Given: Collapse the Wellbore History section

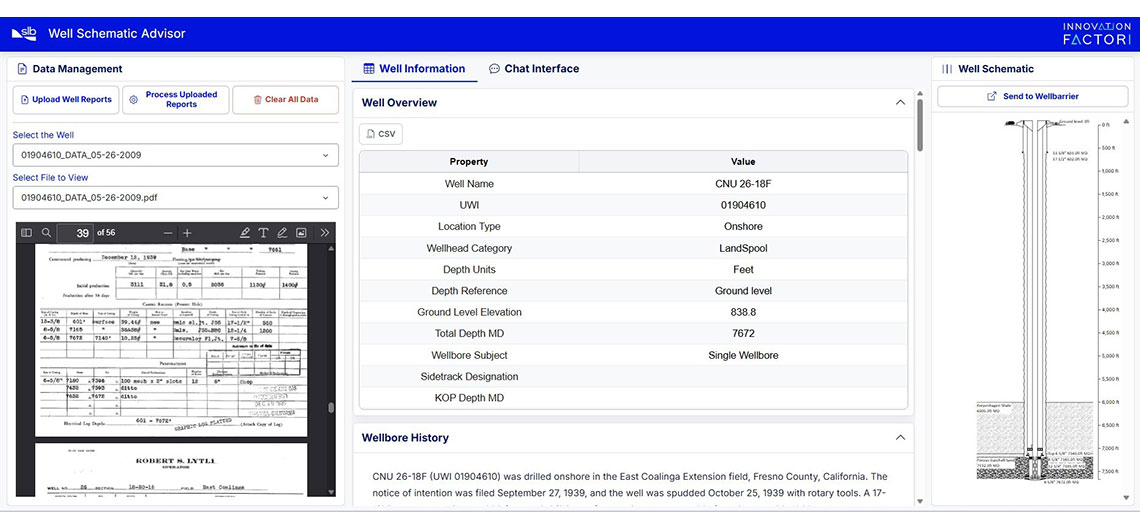Looking at the screenshot, I should point(900,438).
